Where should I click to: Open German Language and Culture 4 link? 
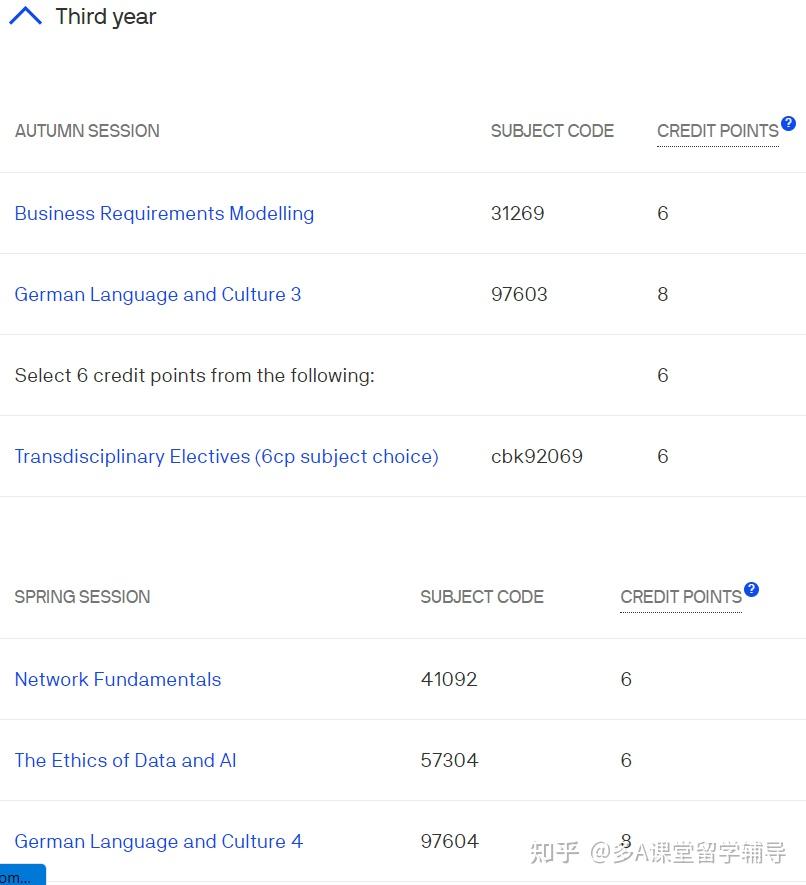159,842
